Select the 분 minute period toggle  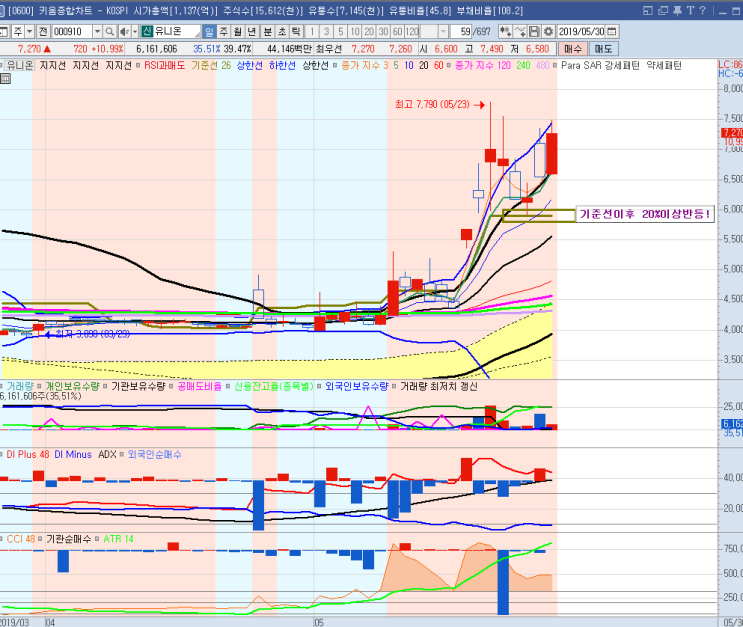pyautogui.click(x=268, y=32)
